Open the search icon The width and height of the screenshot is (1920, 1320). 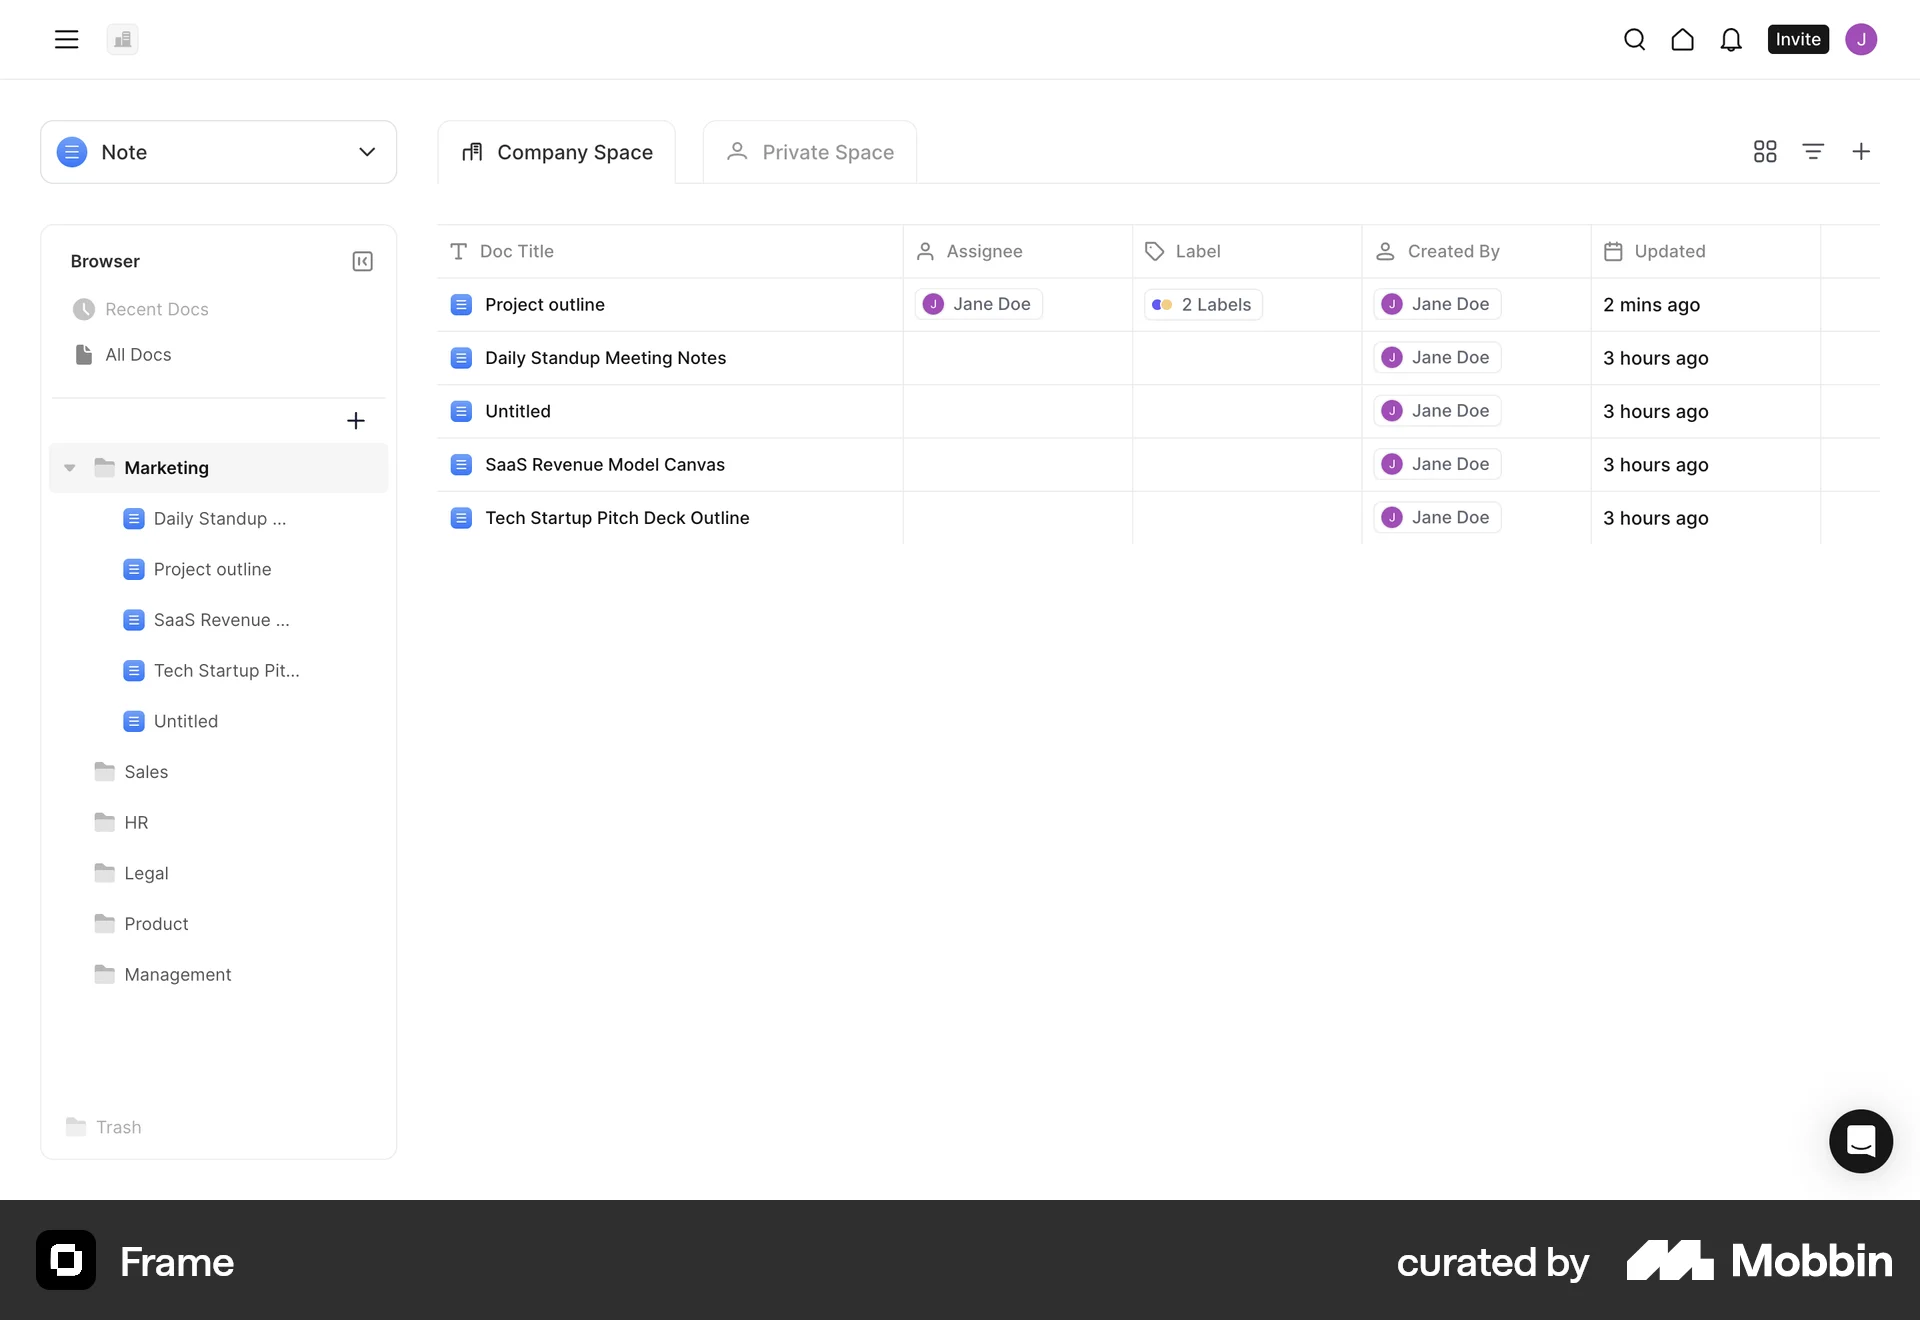click(1635, 39)
